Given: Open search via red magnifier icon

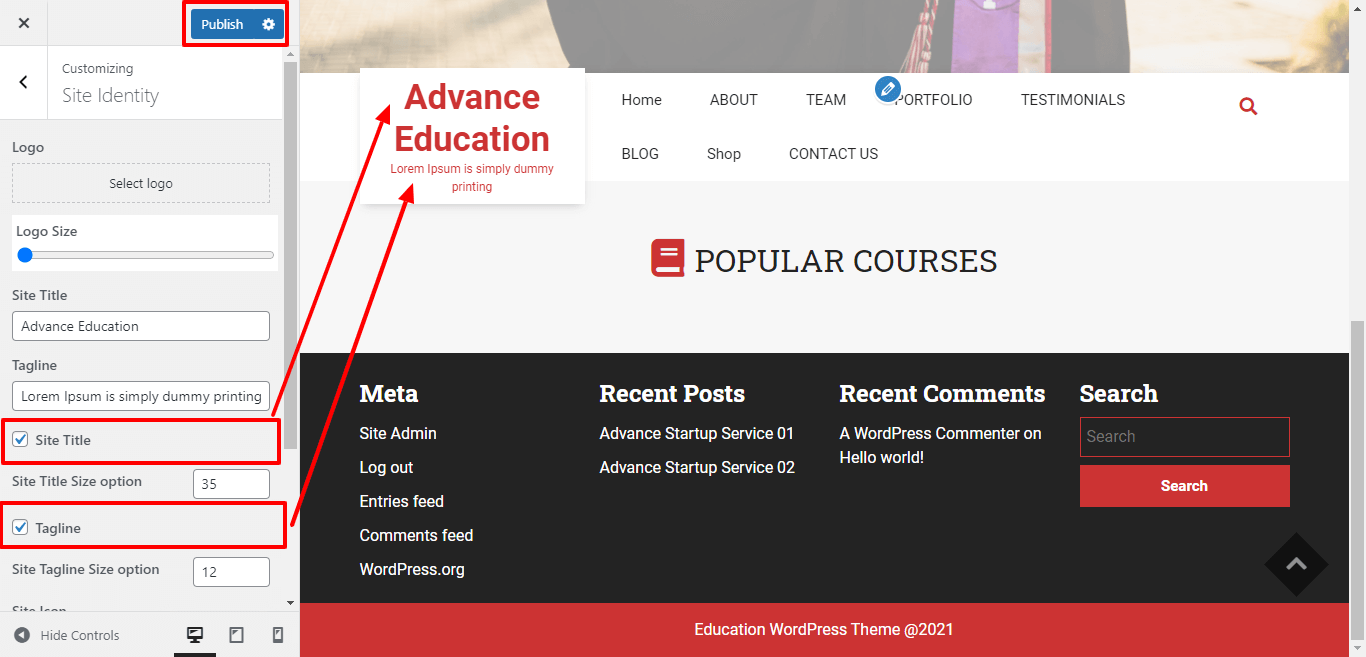Looking at the screenshot, I should (1248, 106).
